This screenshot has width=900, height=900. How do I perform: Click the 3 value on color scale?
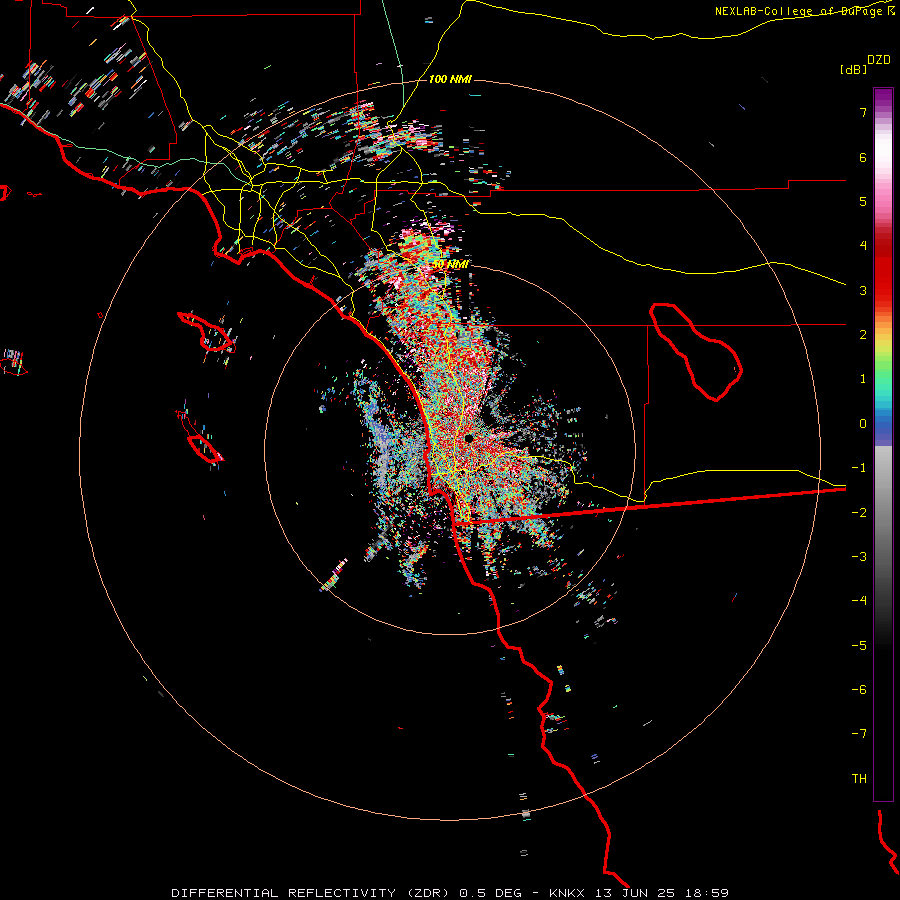click(863, 290)
